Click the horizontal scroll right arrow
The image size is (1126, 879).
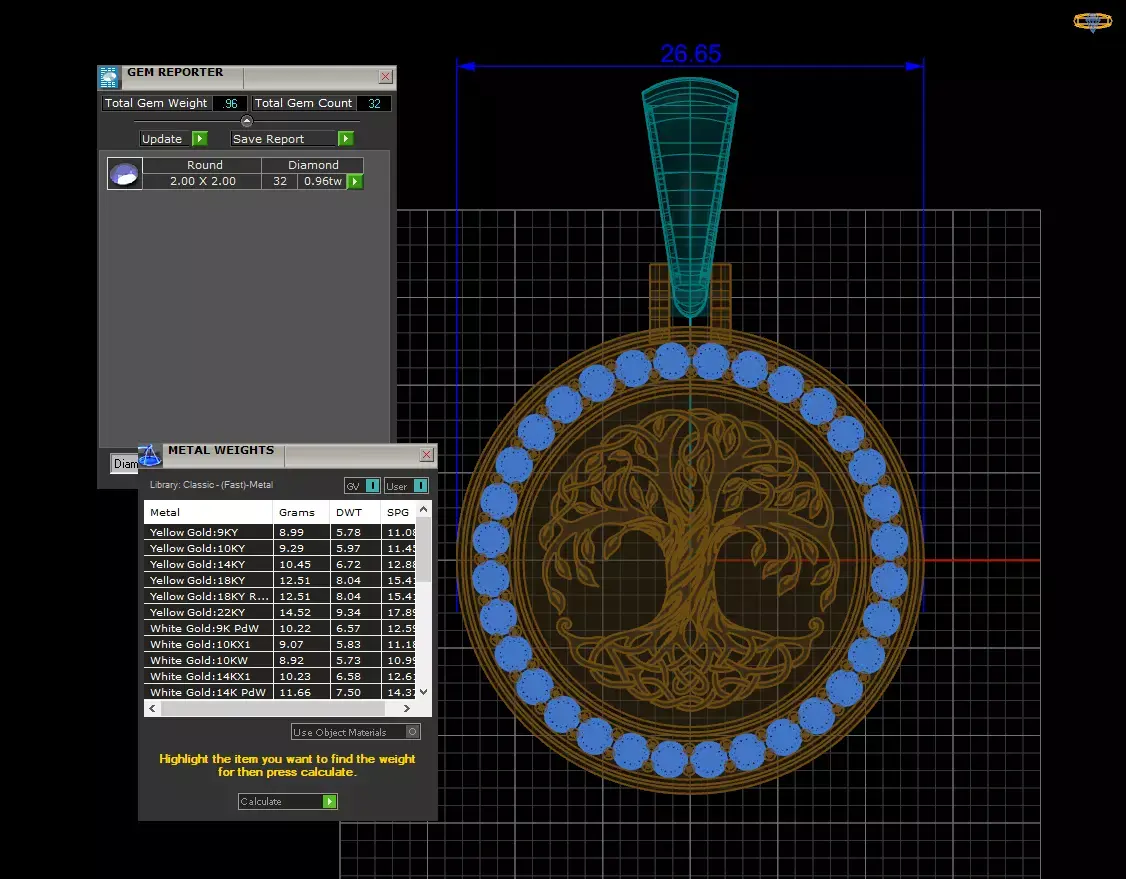point(406,708)
